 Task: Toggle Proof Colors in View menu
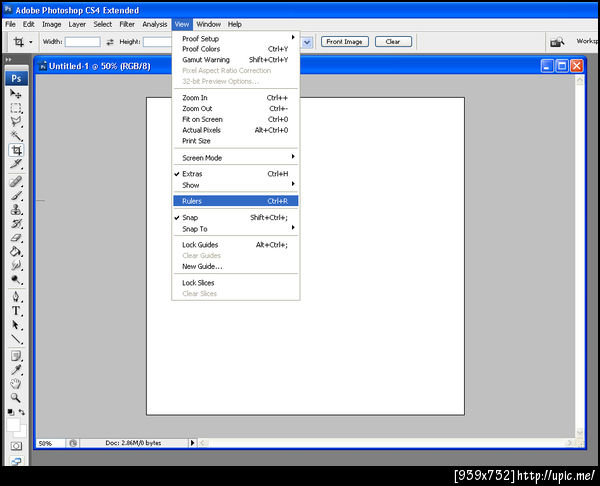(x=235, y=49)
